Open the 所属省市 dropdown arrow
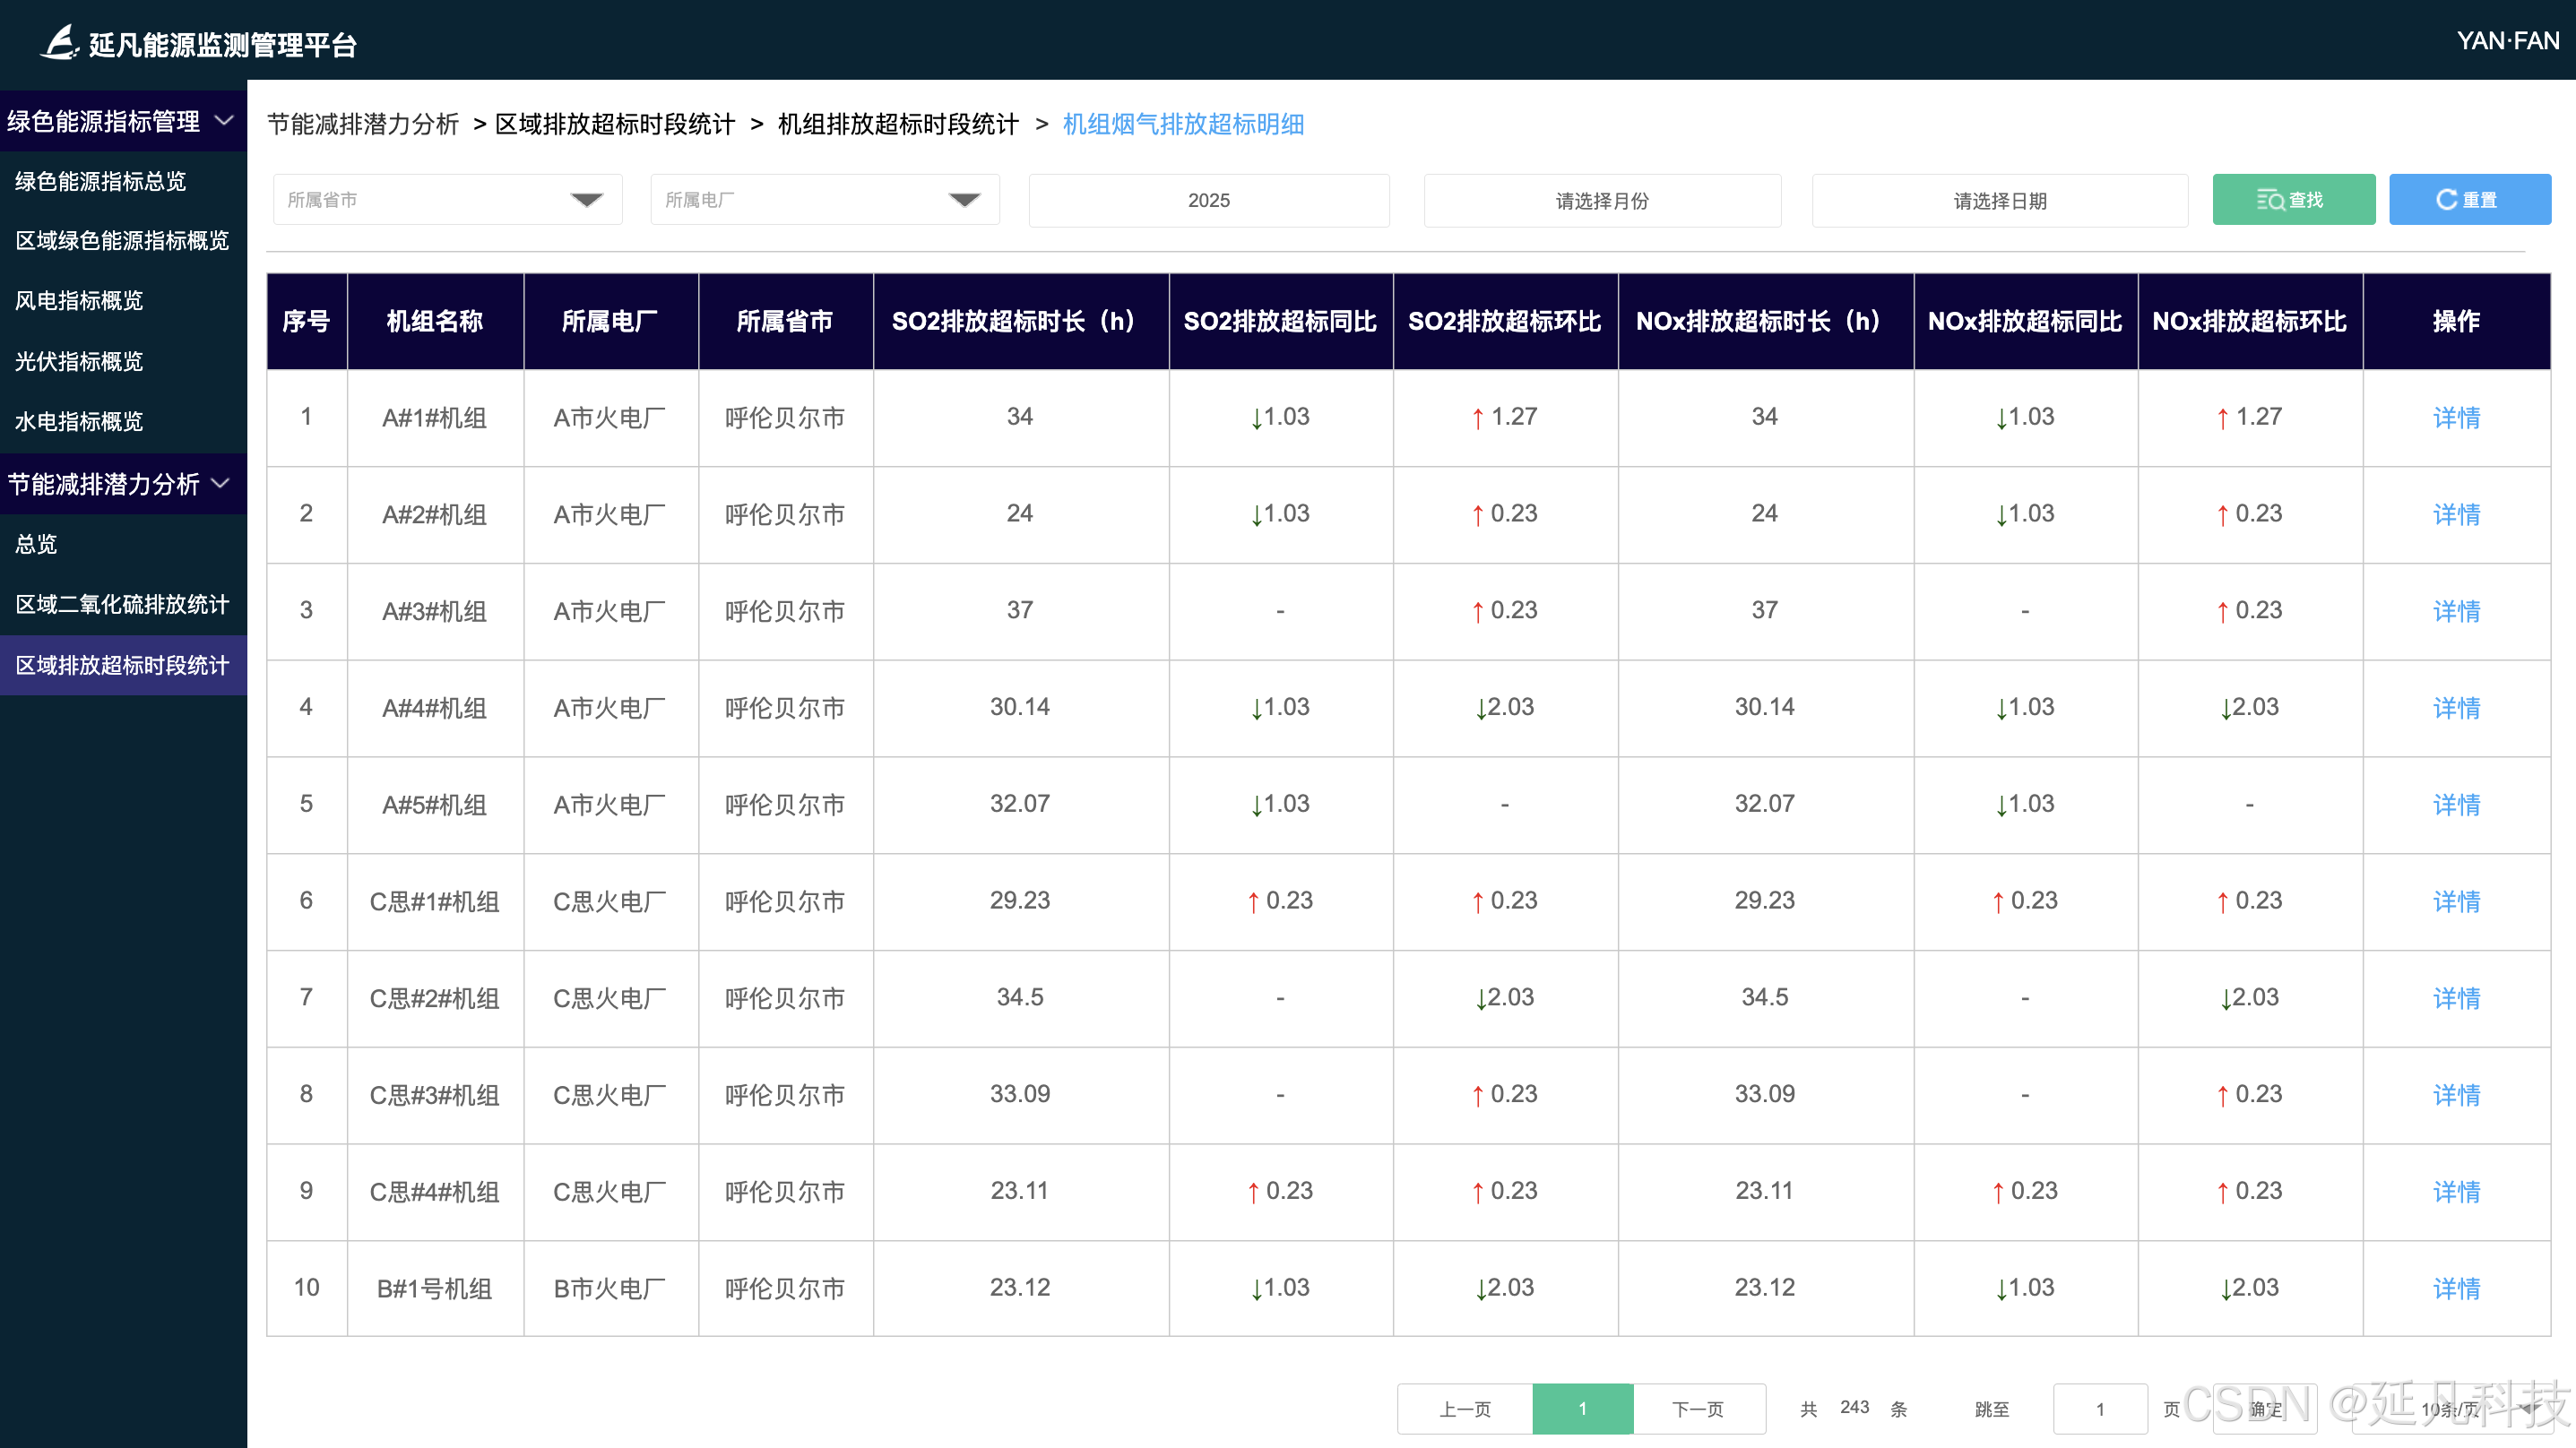 [586, 200]
